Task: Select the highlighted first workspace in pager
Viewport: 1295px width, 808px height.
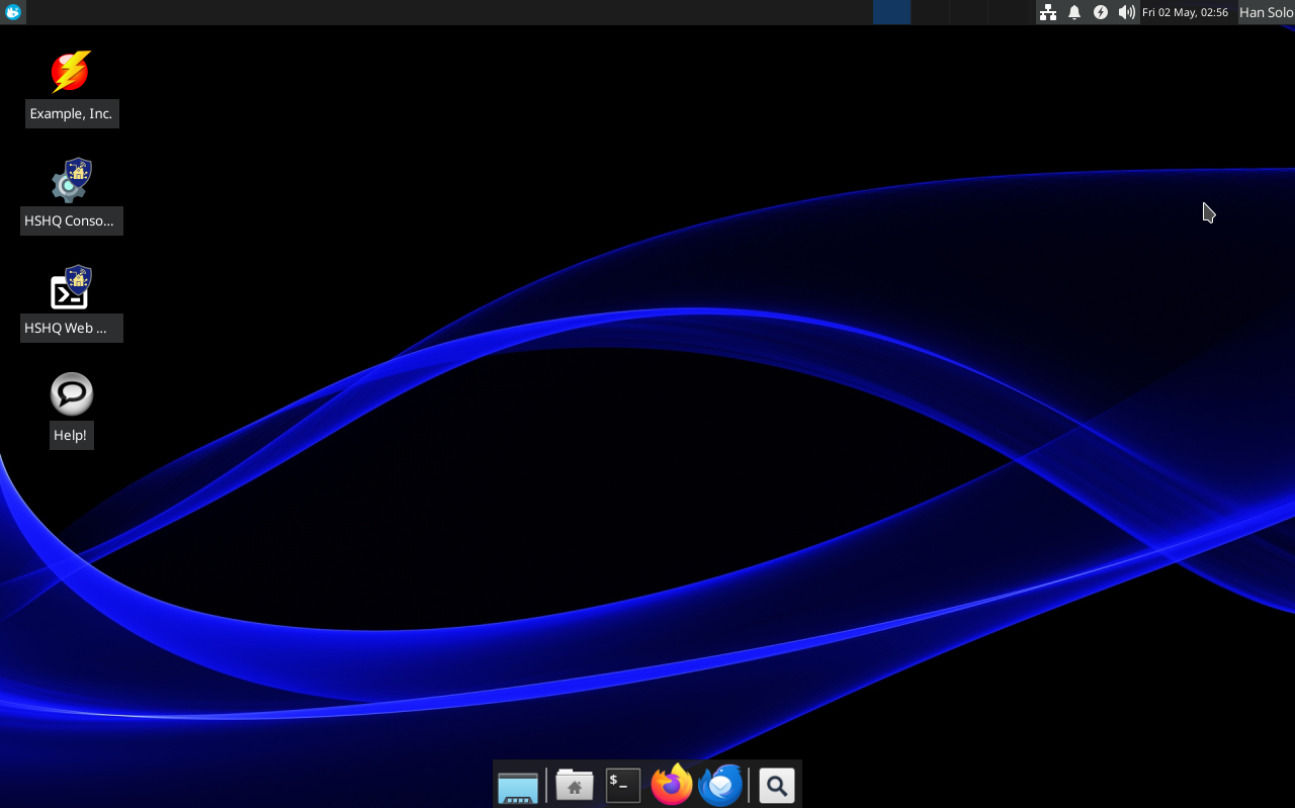Action: point(891,12)
